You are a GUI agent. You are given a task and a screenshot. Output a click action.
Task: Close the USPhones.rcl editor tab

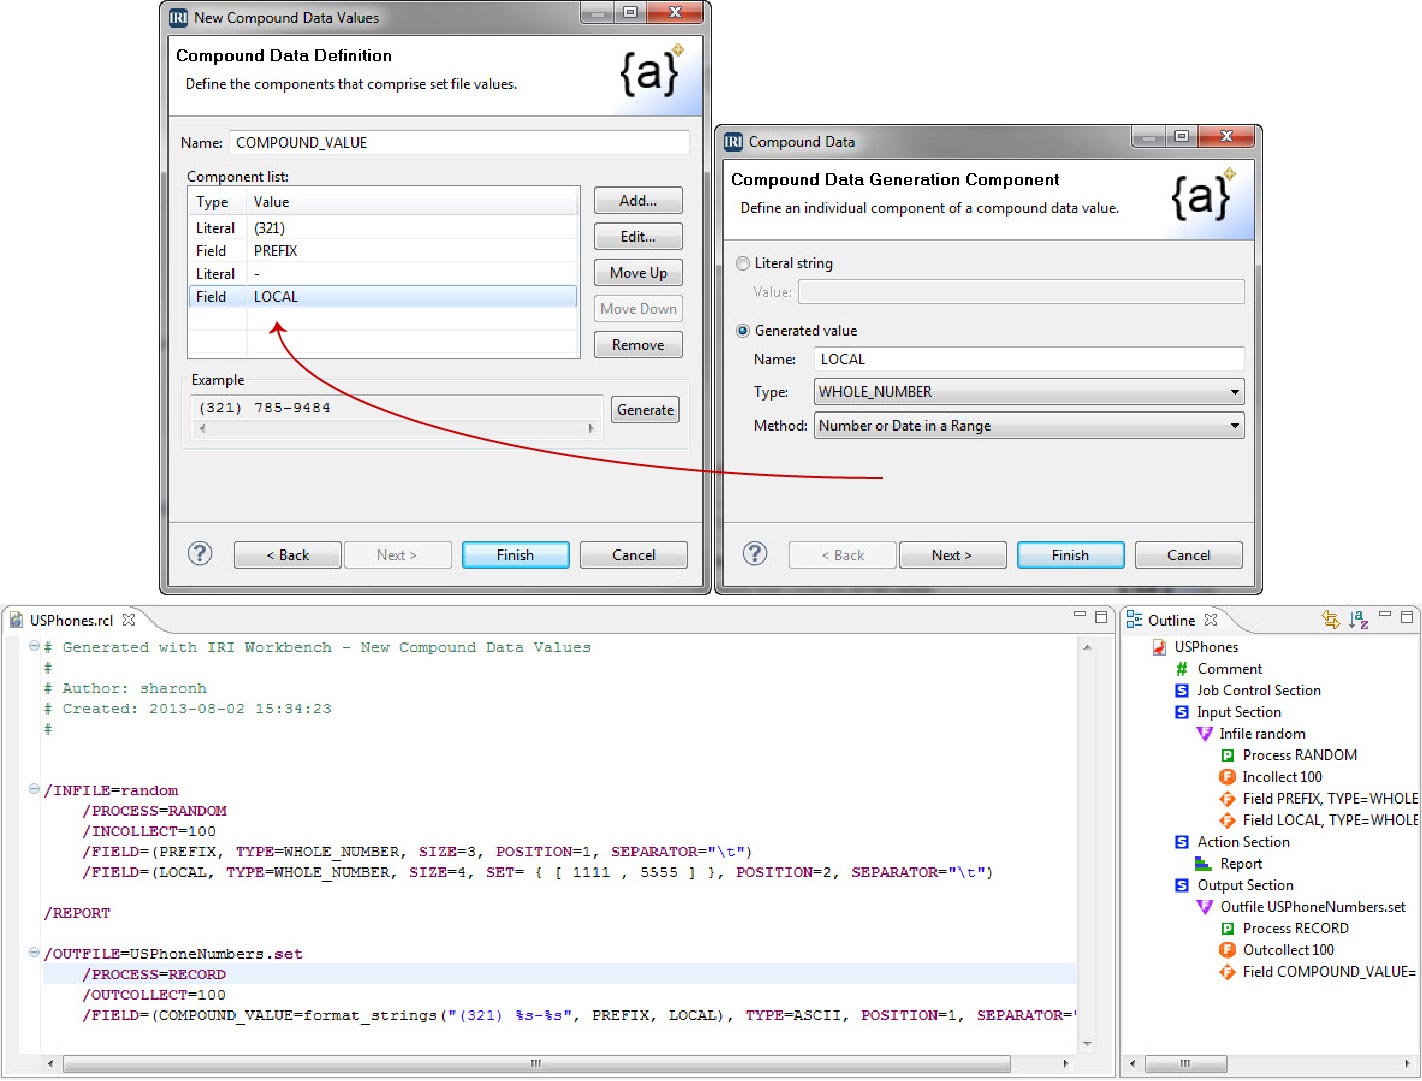click(129, 620)
